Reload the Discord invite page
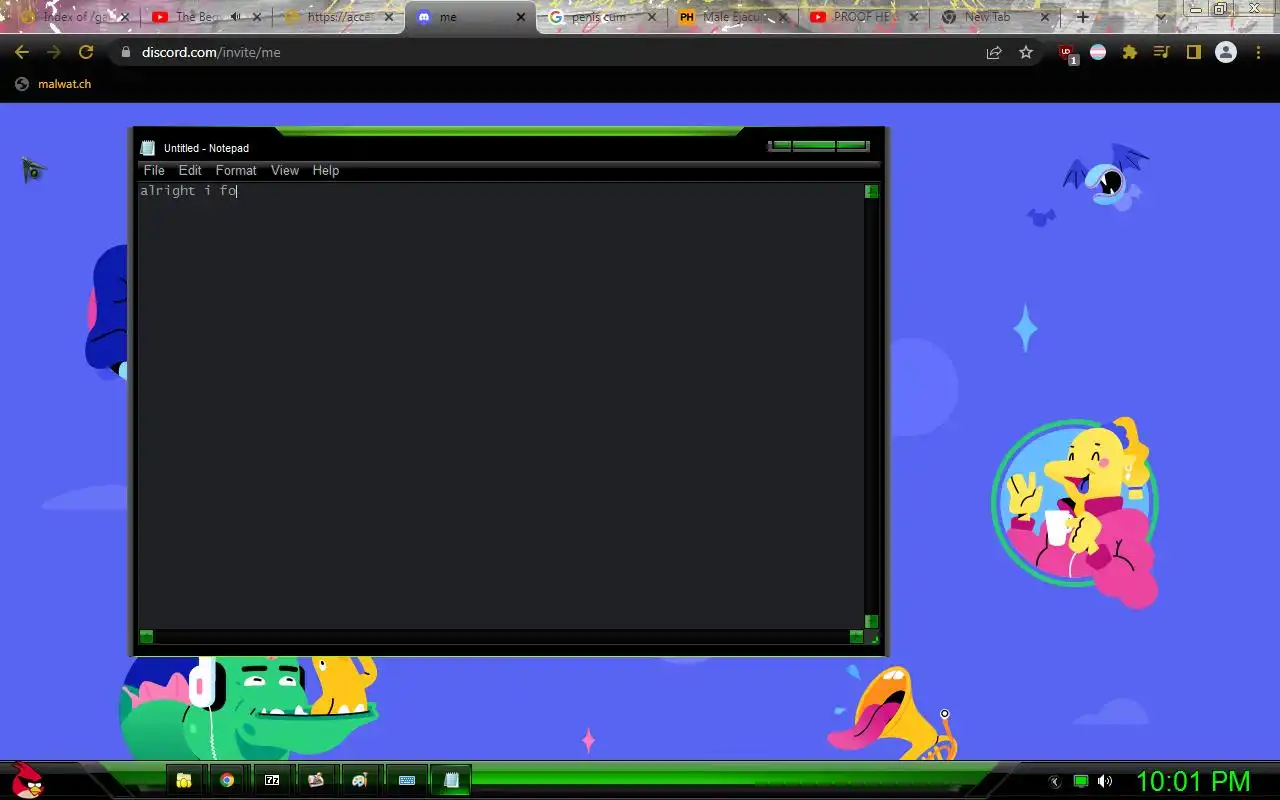 [x=86, y=52]
